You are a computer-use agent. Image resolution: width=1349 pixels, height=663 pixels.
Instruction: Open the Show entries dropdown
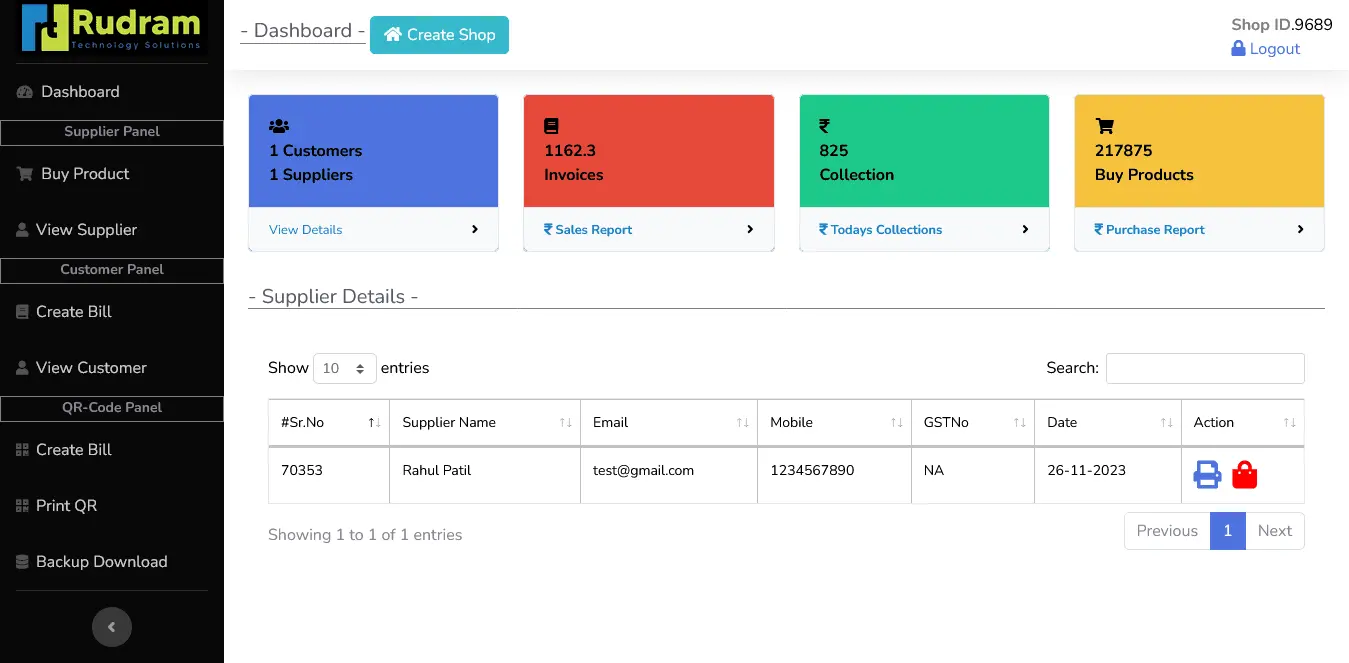click(345, 368)
